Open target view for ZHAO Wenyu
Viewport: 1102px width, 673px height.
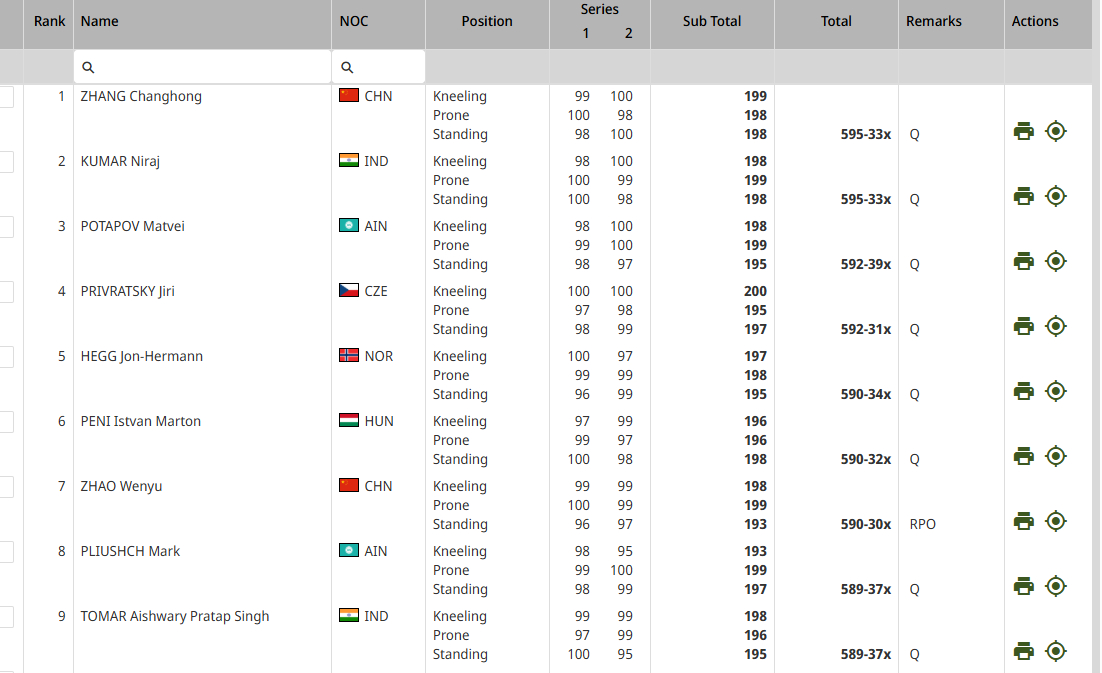(x=1056, y=521)
